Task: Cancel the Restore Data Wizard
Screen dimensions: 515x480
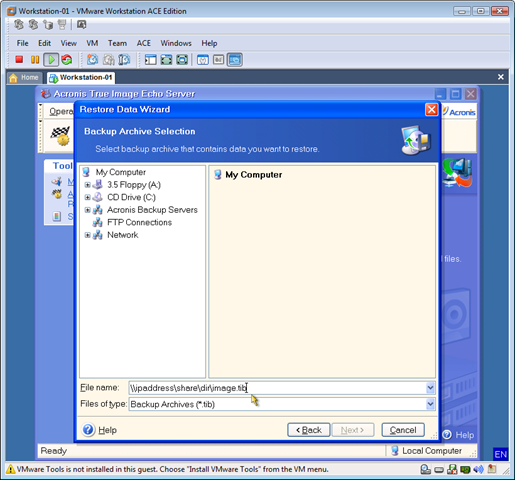Action: (403, 430)
